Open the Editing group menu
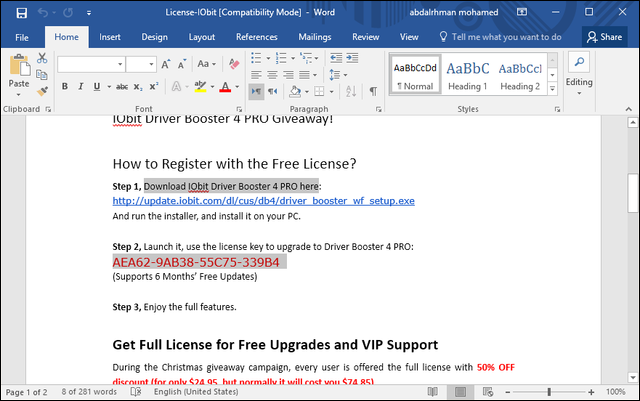Viewport: 640px width, 401px height. 579,74
